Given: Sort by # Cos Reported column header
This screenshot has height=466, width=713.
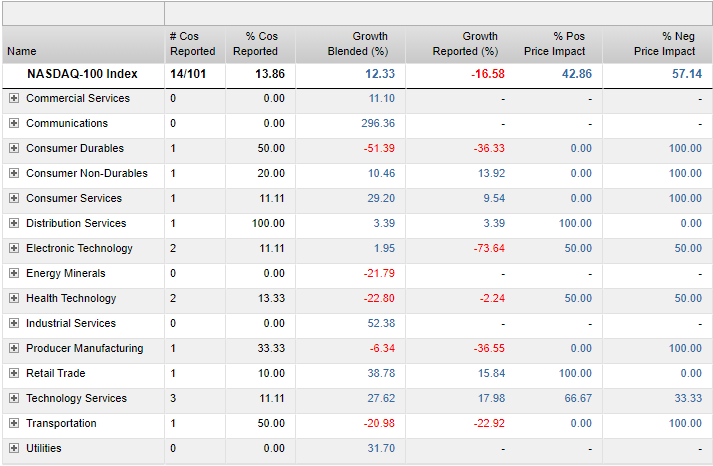Looking at the screenshot, I should click(192, 44).
